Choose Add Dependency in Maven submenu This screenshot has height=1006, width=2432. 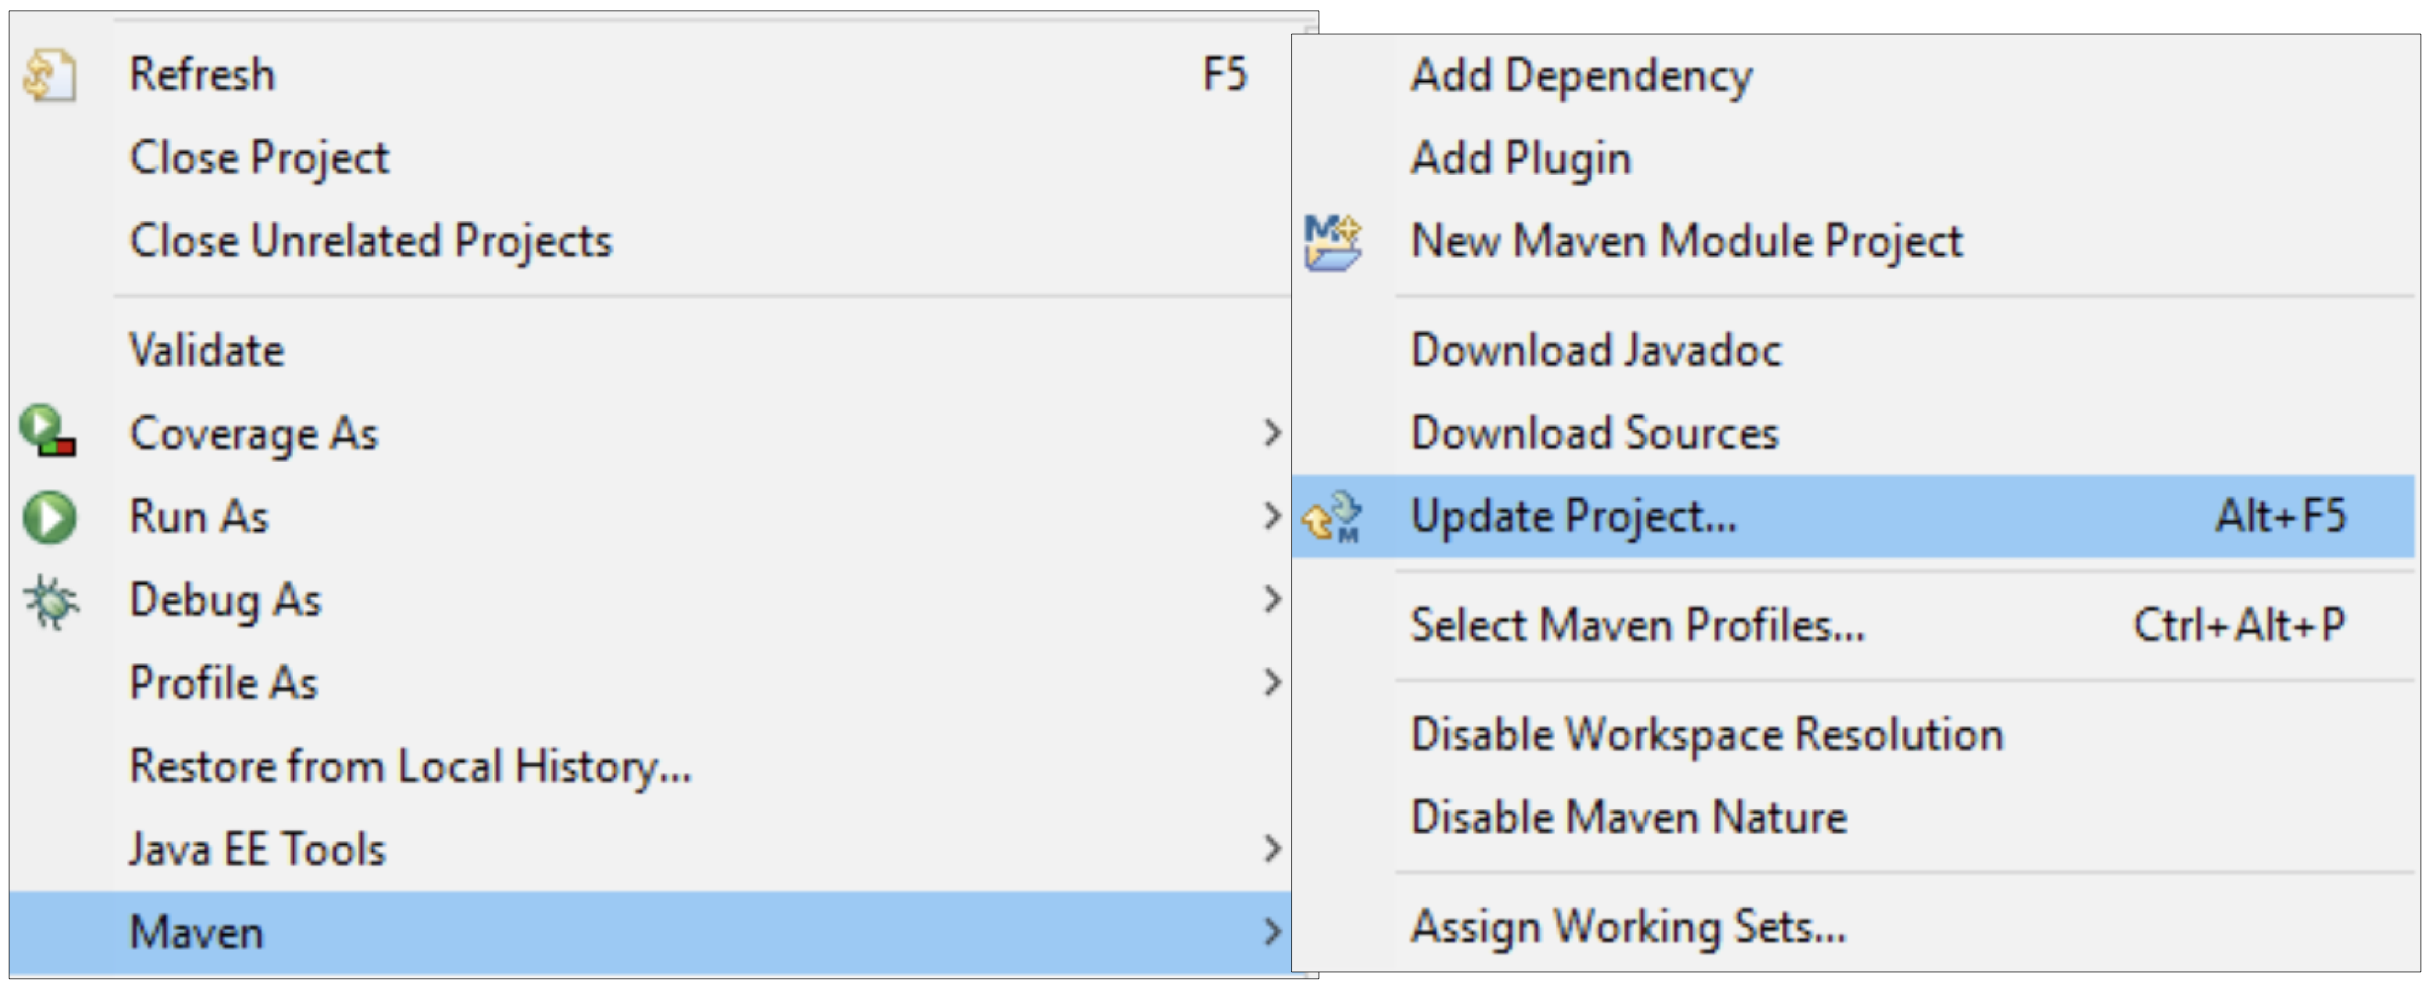(x=1581, y=76)
